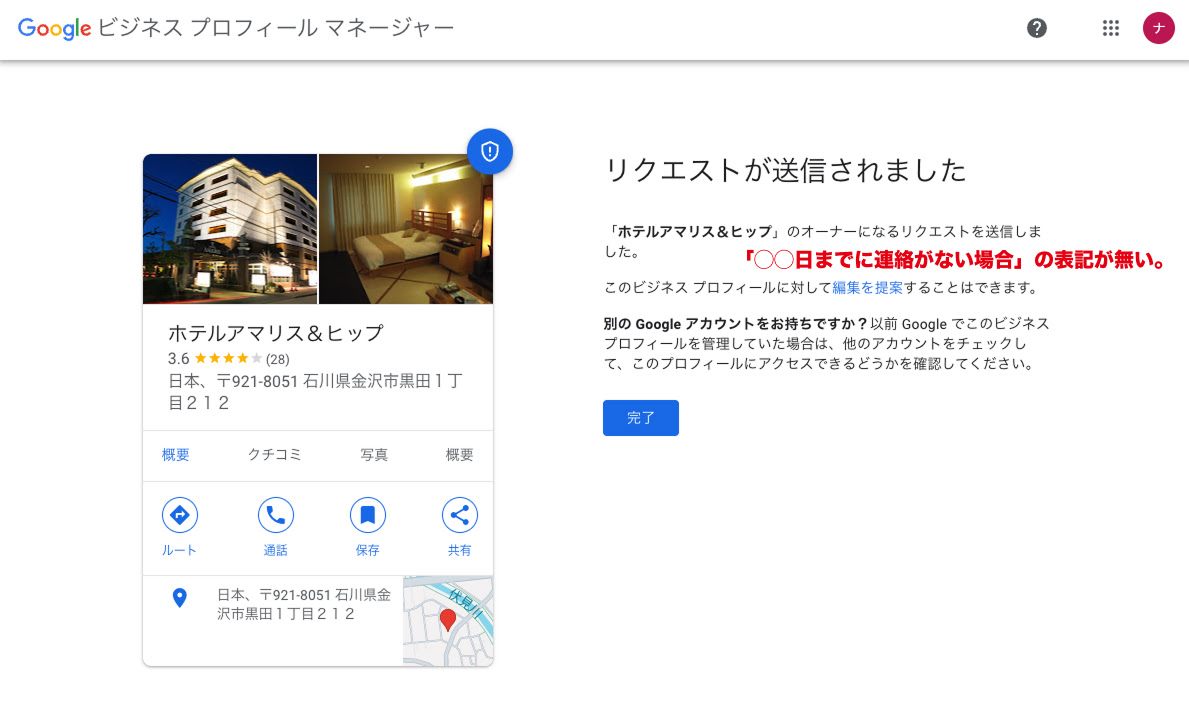Screen dimensions: 1189x723
Task: Click the リクエストが送信されました heading
Action: (x=786, y=170)
